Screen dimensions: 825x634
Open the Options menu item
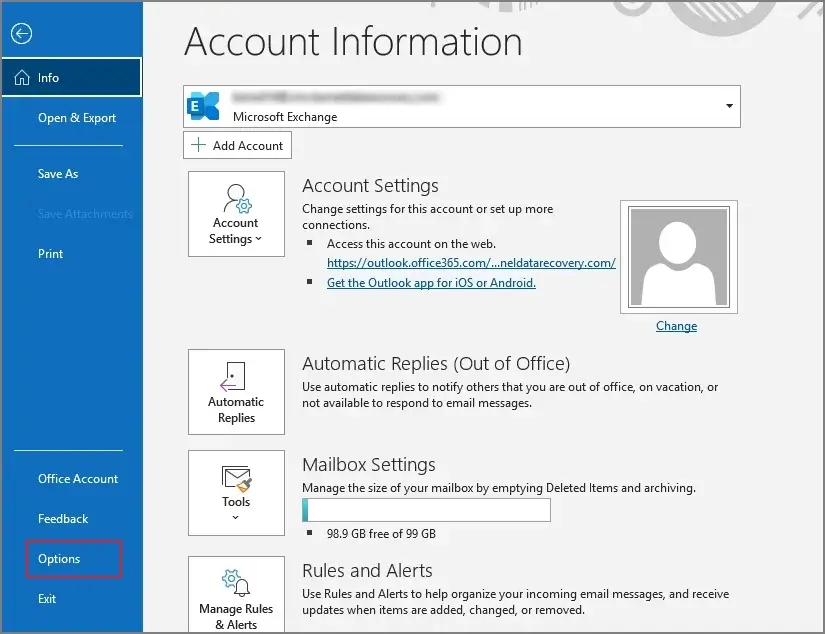(x=59, y=559)
